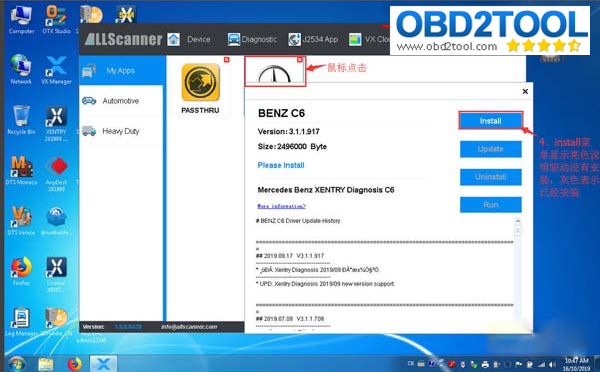Open the More information link
The width and height of the screenshot is (600, 372).
click(x=281, y=206)
